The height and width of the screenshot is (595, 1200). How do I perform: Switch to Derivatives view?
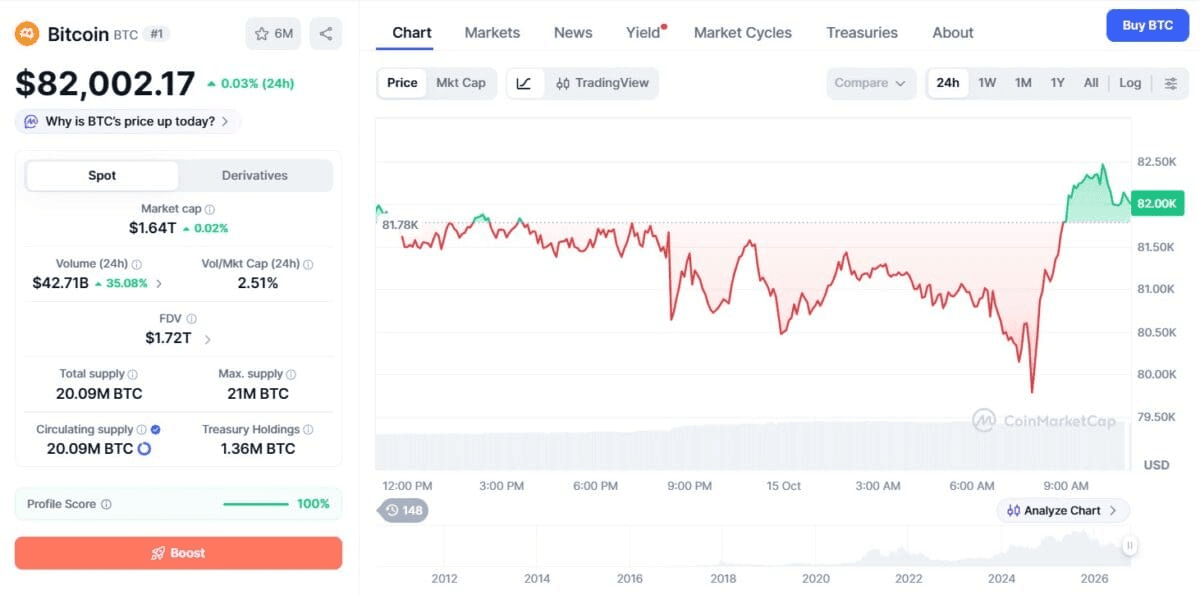click(x=255, y=175)
